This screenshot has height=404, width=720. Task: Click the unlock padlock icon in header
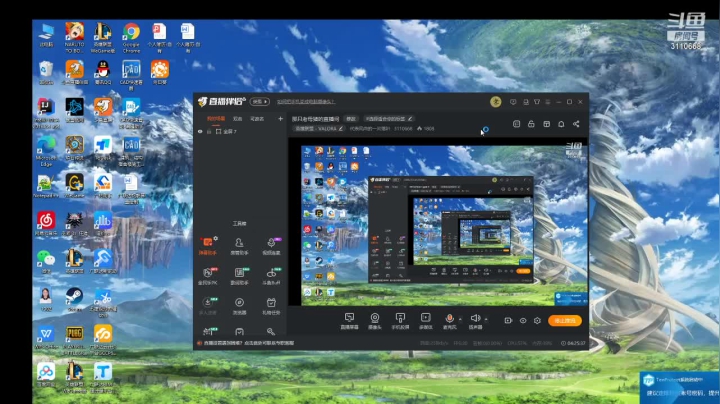[531, 124]
